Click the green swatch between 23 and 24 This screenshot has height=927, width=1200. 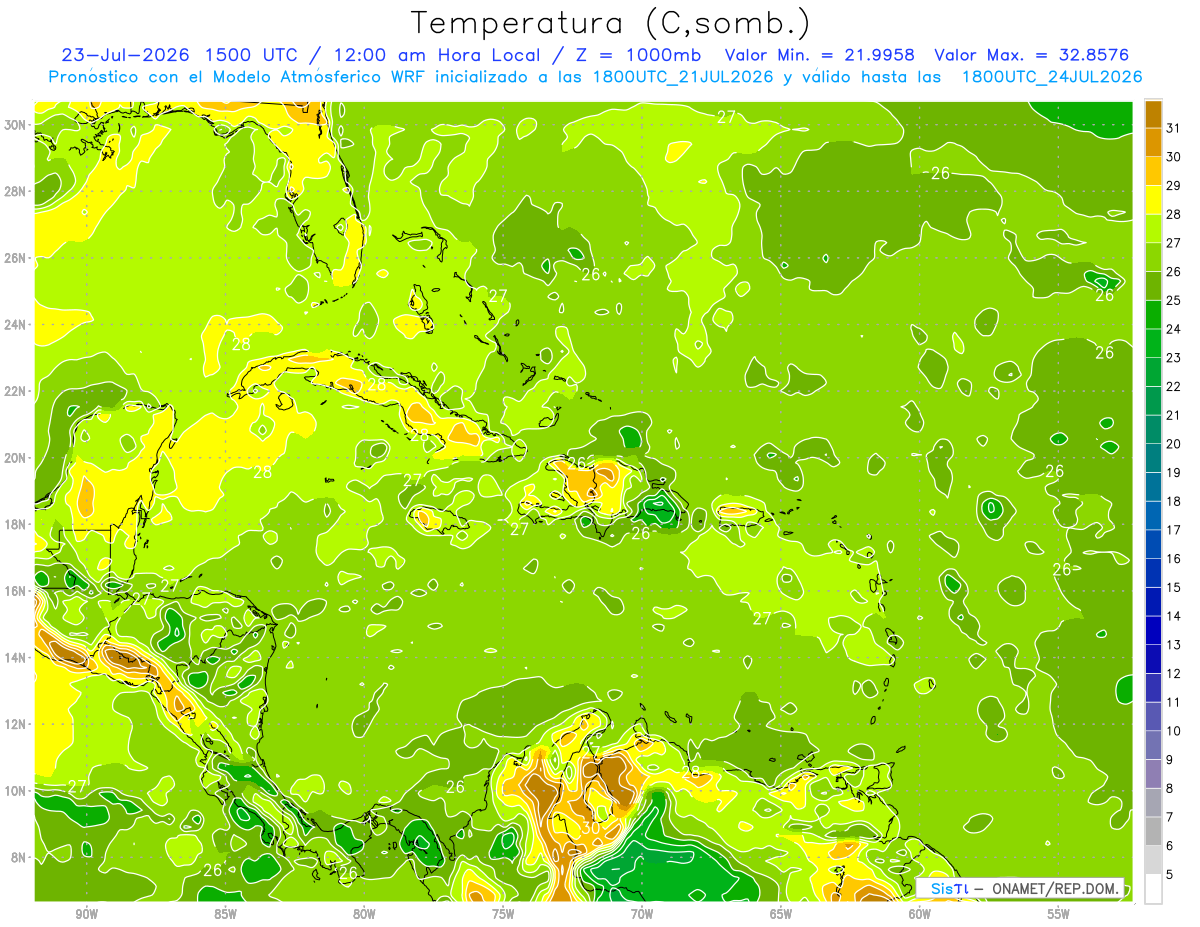(x=1153, y=343)
